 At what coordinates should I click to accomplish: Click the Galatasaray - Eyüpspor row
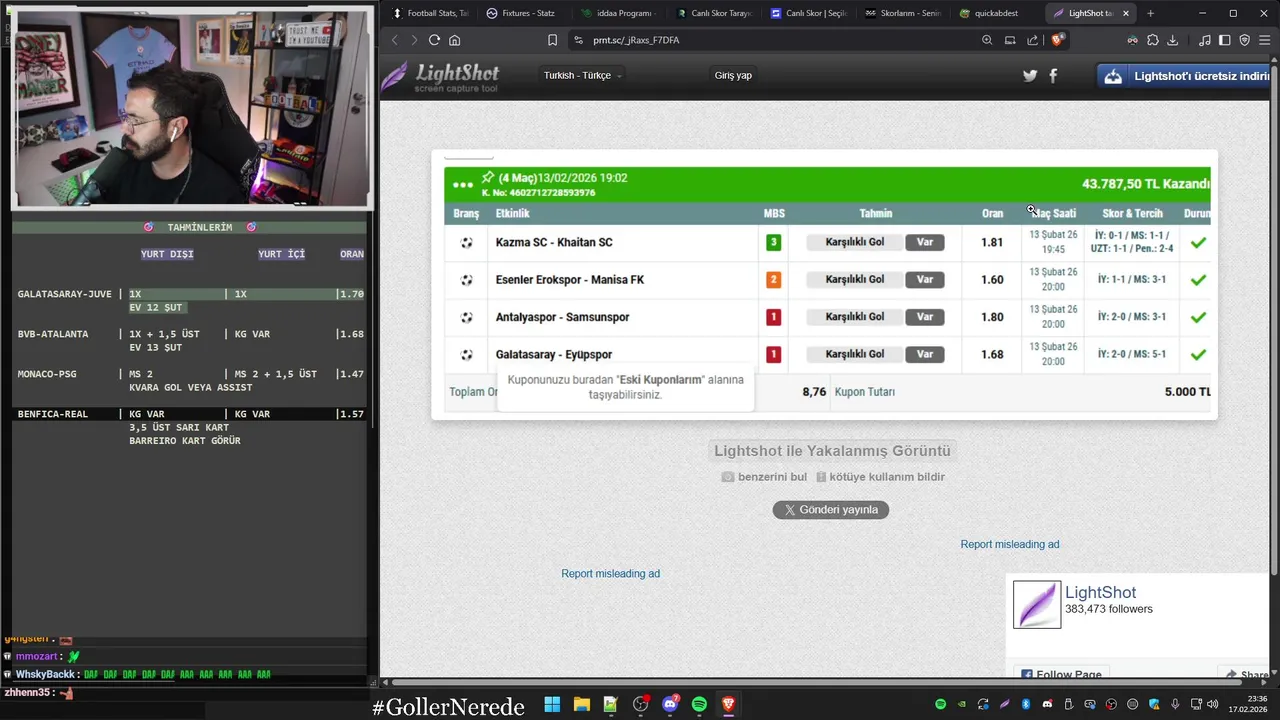[827, 354]
